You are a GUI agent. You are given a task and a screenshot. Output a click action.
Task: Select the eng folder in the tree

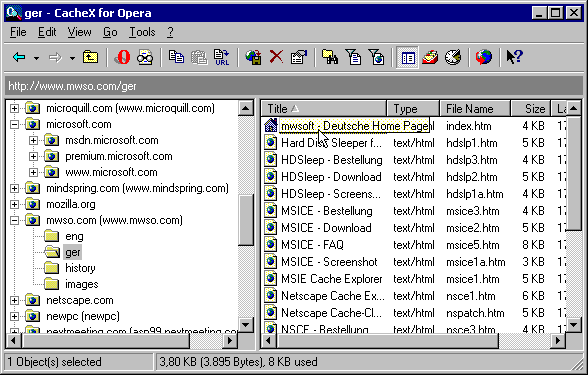click(74, 236)
